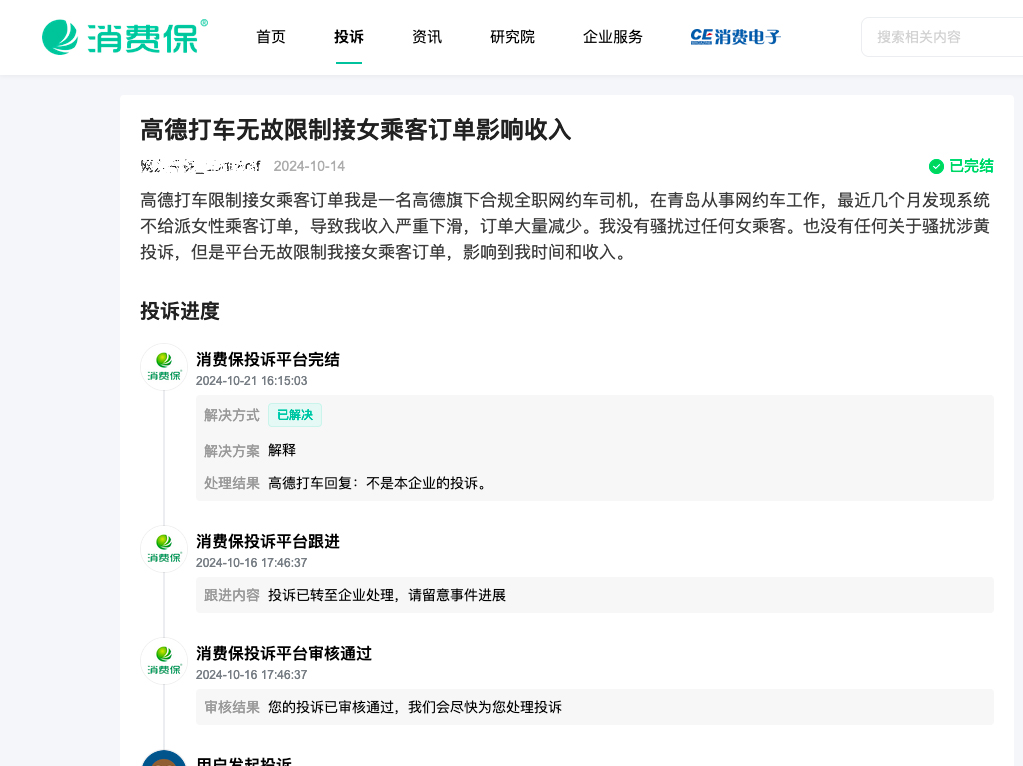Viewport: 1023px width, 766px height.
Task: Click the 解决方案 value 解释
Action: [x=282, y=450]
